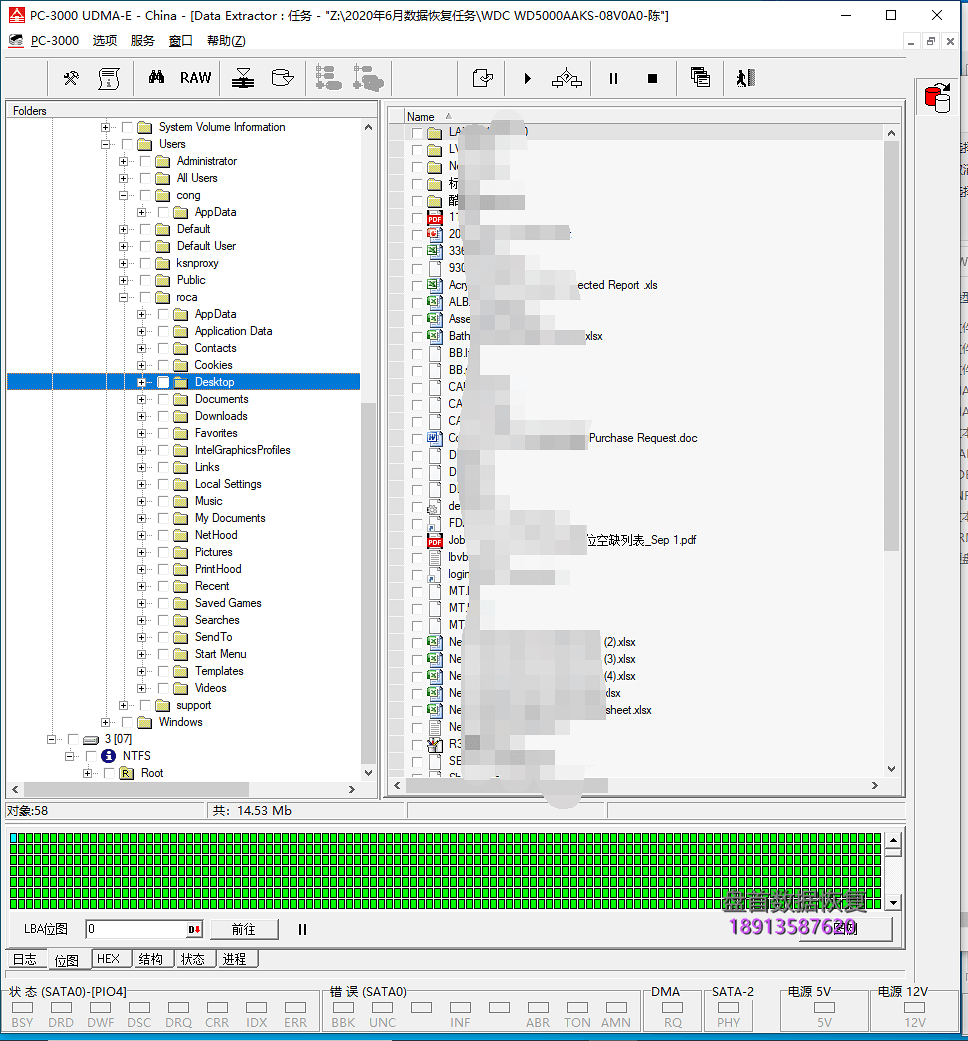The width and height of the screenshot is (968, 1041).
Task: Click the Excel icon of Bath xlsx file
Action: tap(434, 336)
